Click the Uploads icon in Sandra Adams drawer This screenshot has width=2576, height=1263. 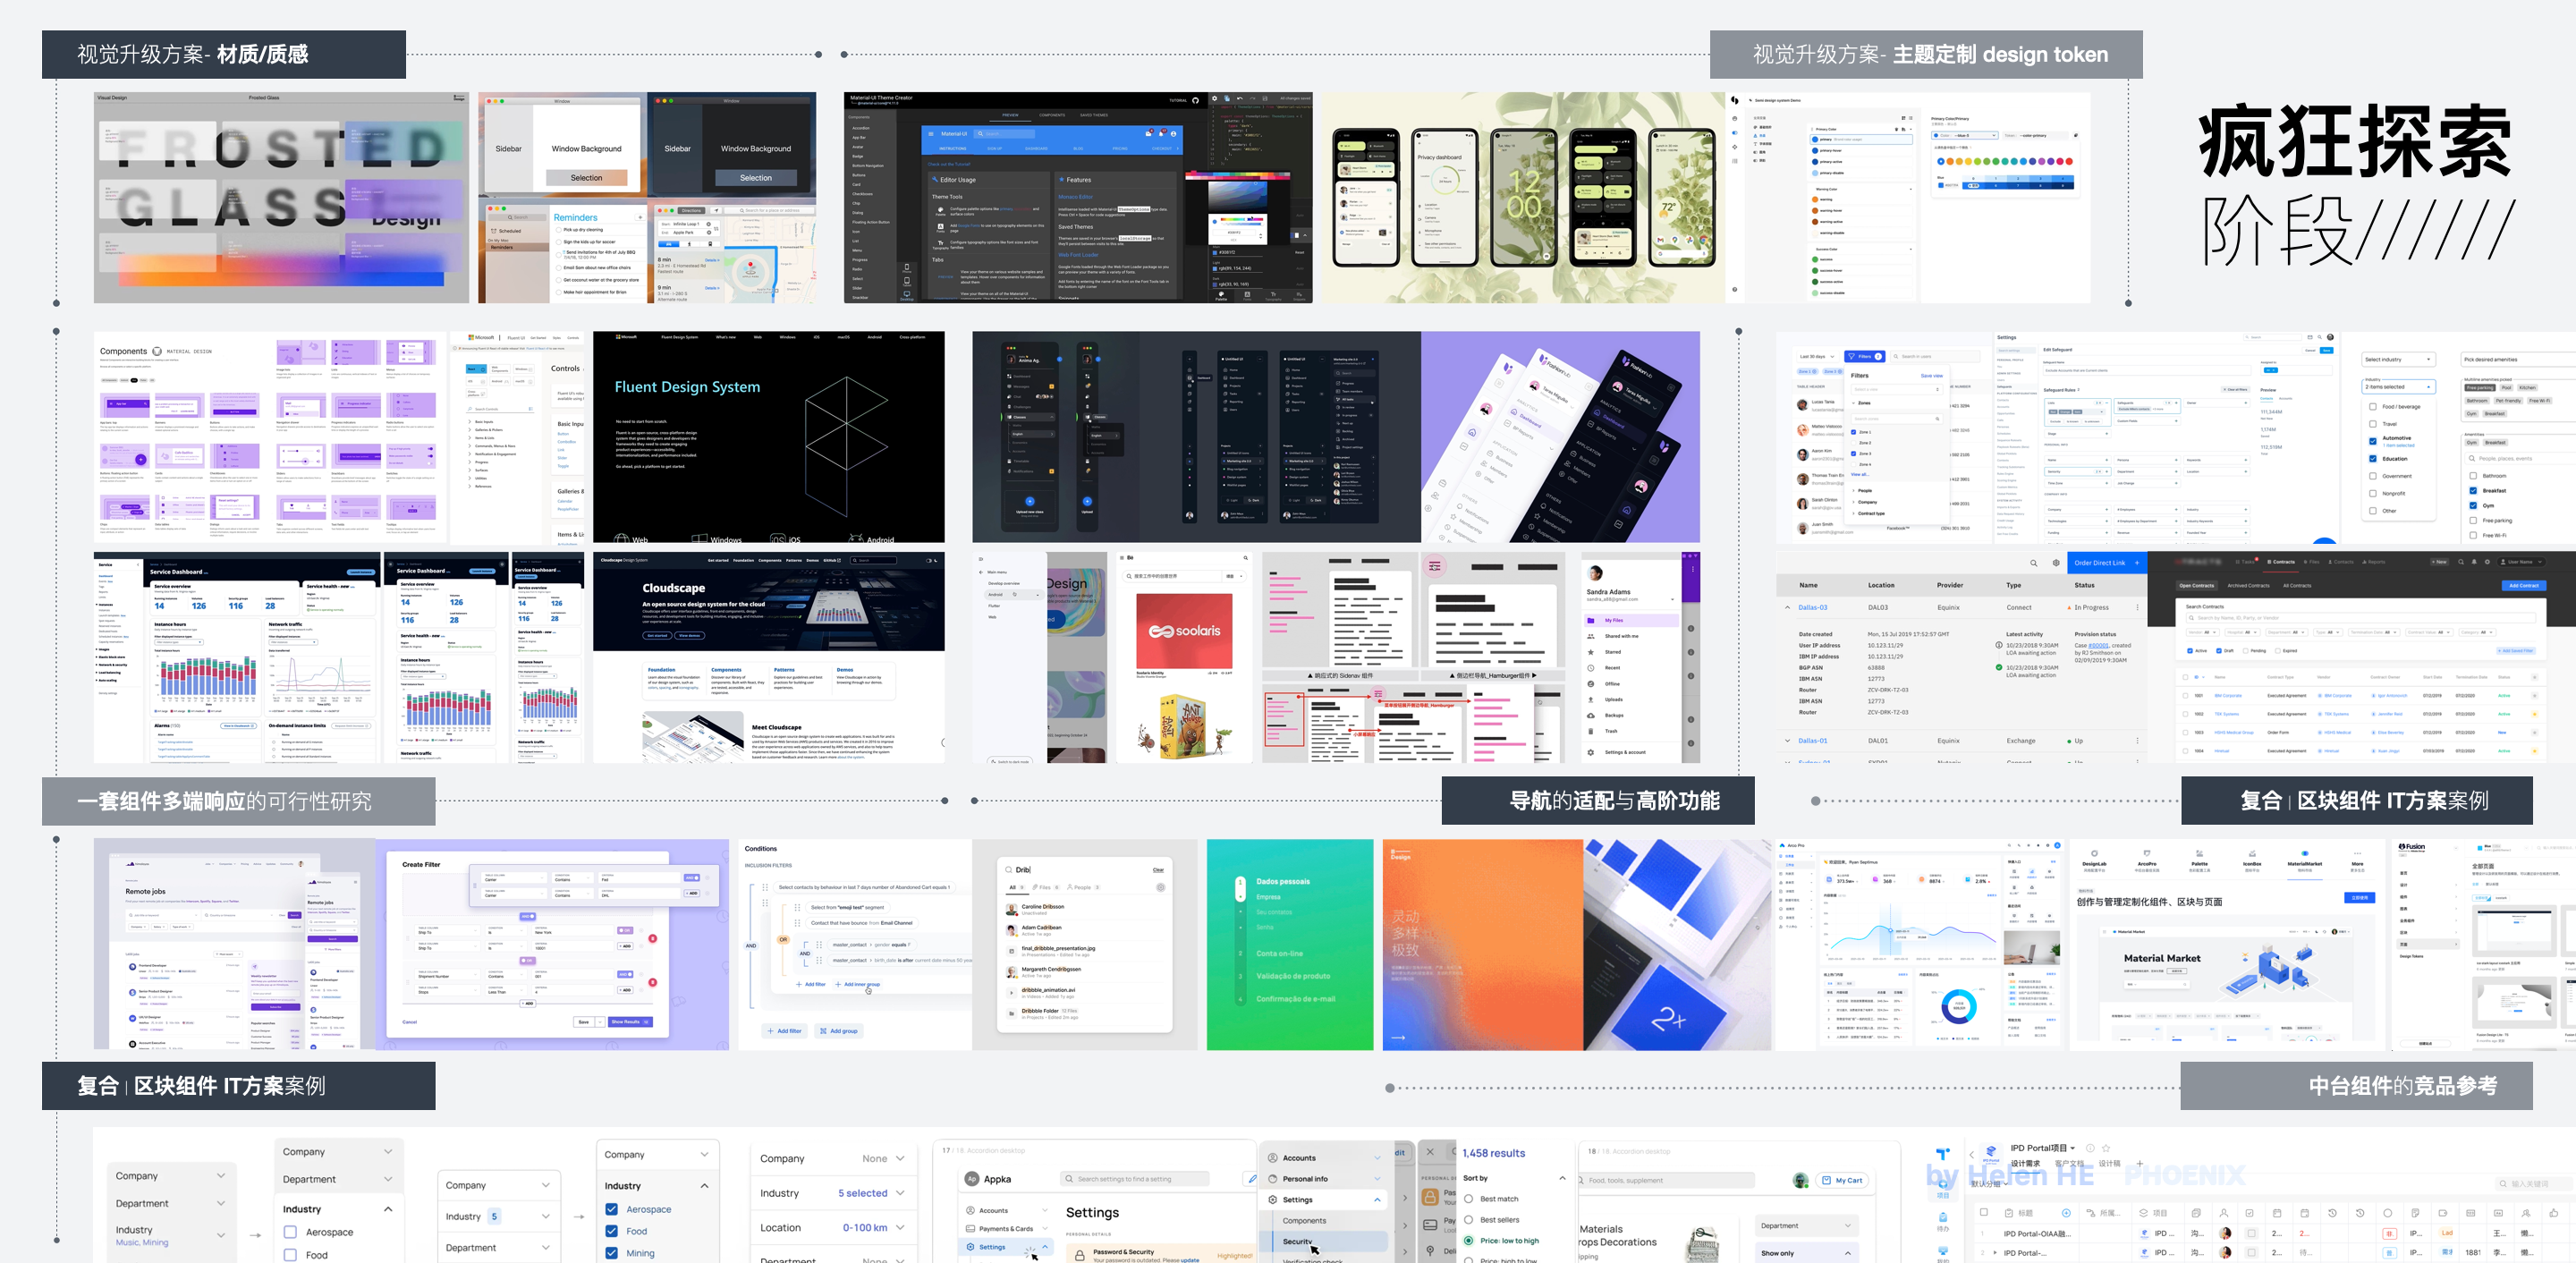[x=1591, y=700]
